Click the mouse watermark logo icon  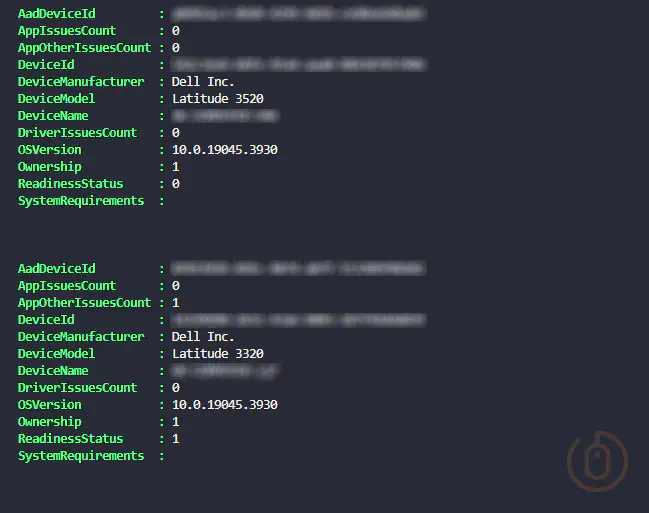(x=597, y=461)
